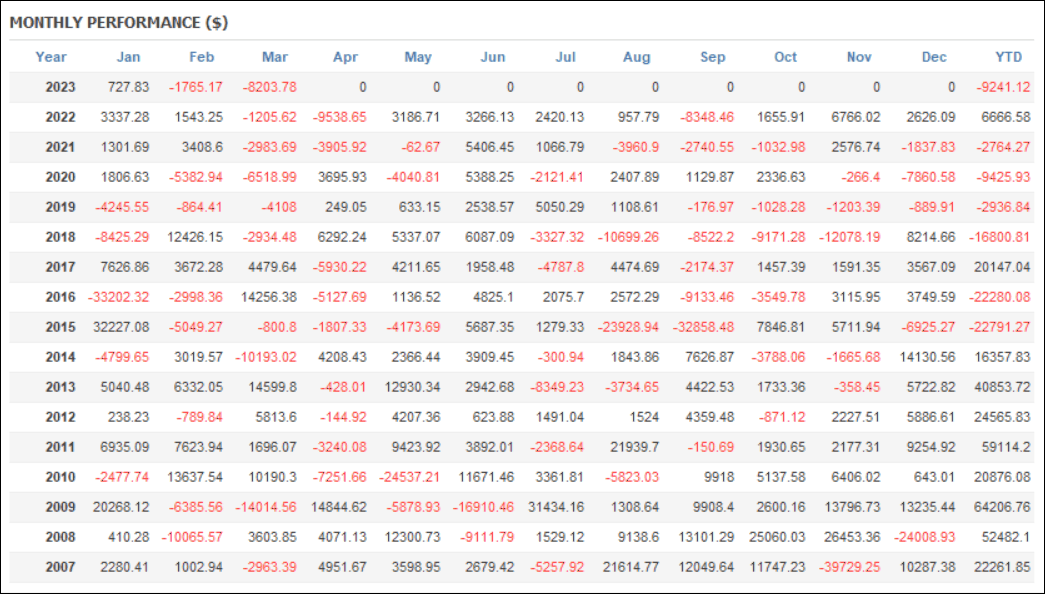Click the Aug column header

(636, 57)
